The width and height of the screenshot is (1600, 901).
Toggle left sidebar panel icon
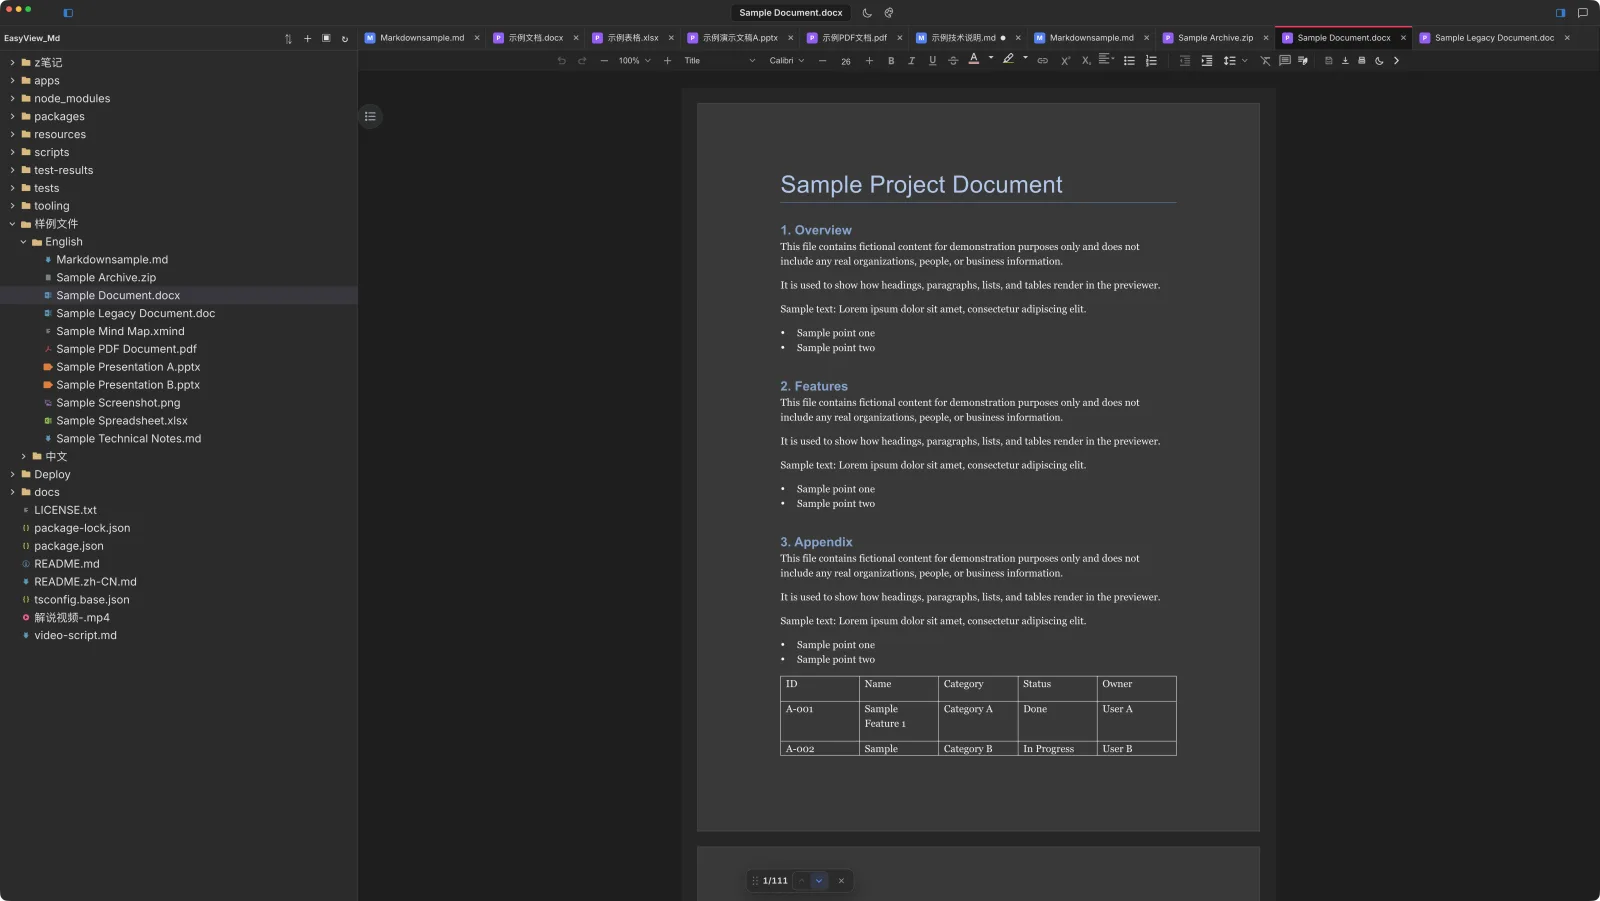[x=68, y=13]
